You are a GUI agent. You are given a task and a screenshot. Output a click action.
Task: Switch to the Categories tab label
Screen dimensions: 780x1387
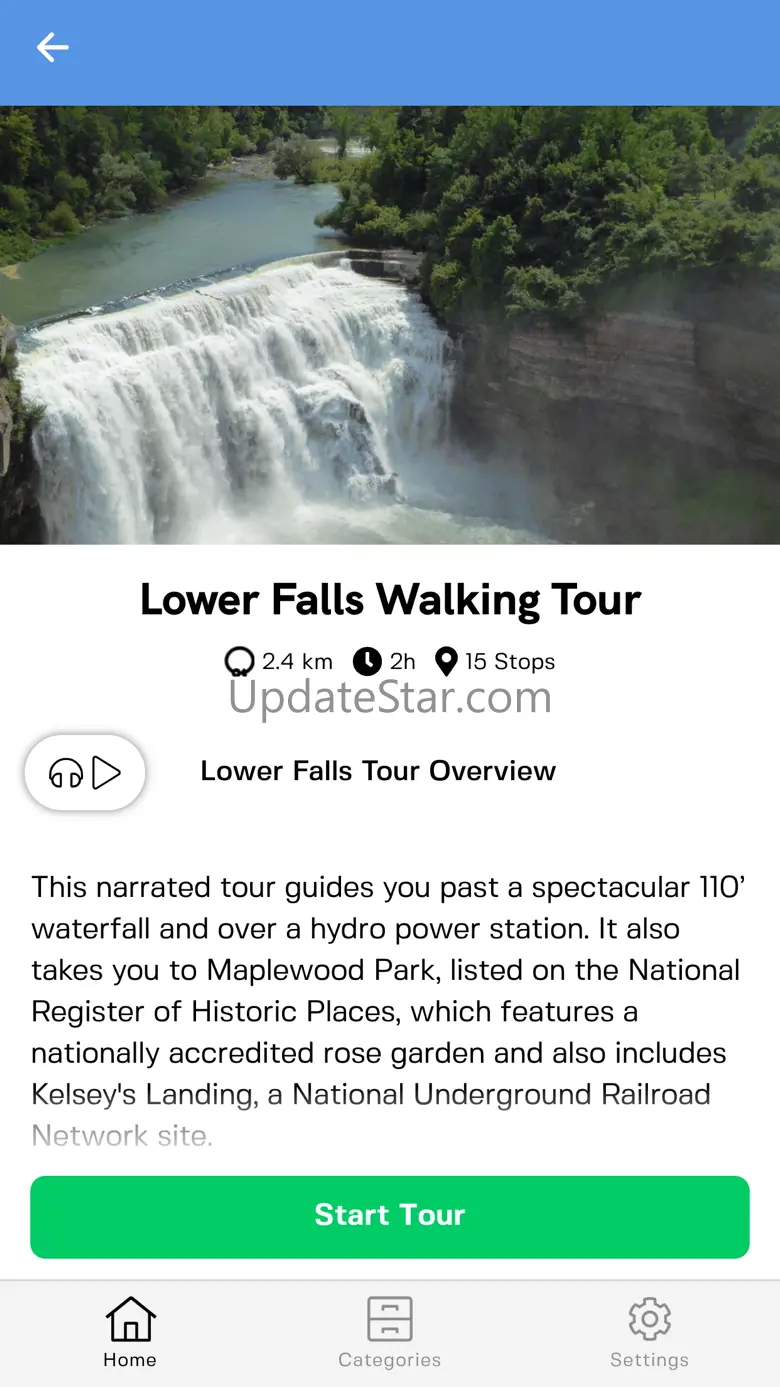[x=389, y=1360]
